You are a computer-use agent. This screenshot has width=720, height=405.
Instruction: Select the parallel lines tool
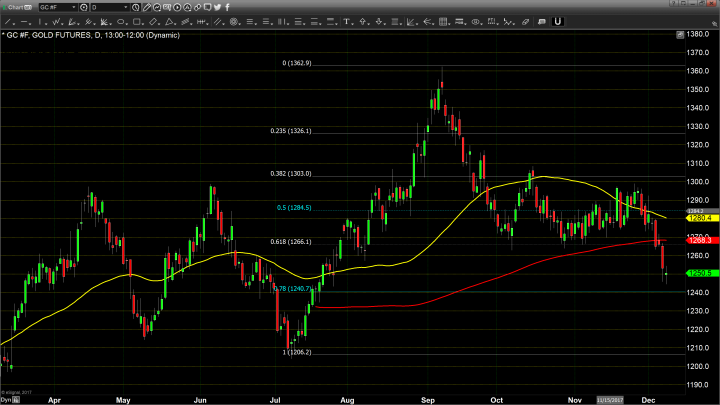coord(218,22)
